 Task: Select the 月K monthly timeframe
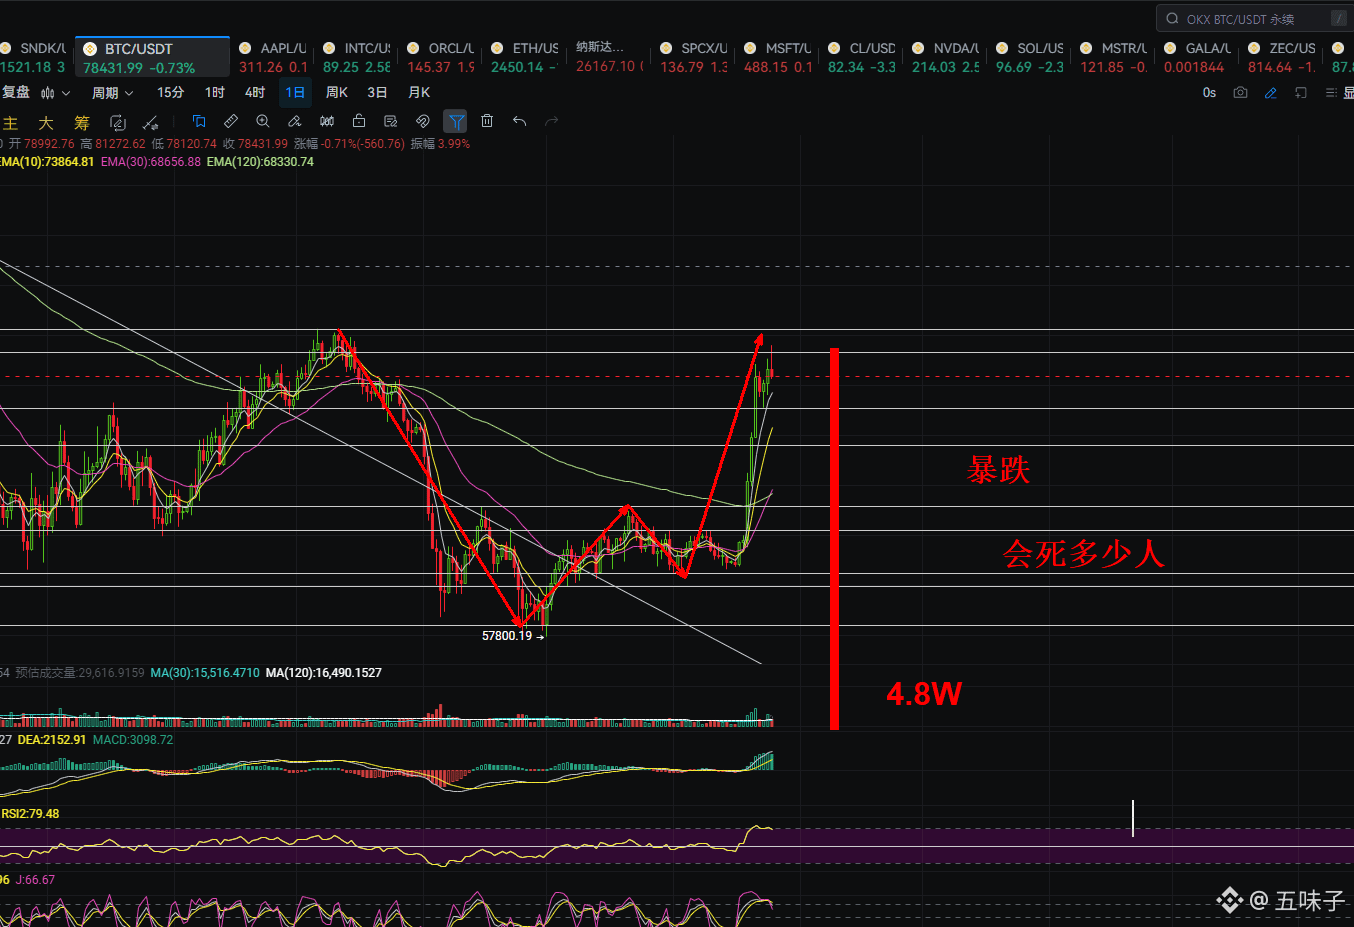click(x=419, y=93)
